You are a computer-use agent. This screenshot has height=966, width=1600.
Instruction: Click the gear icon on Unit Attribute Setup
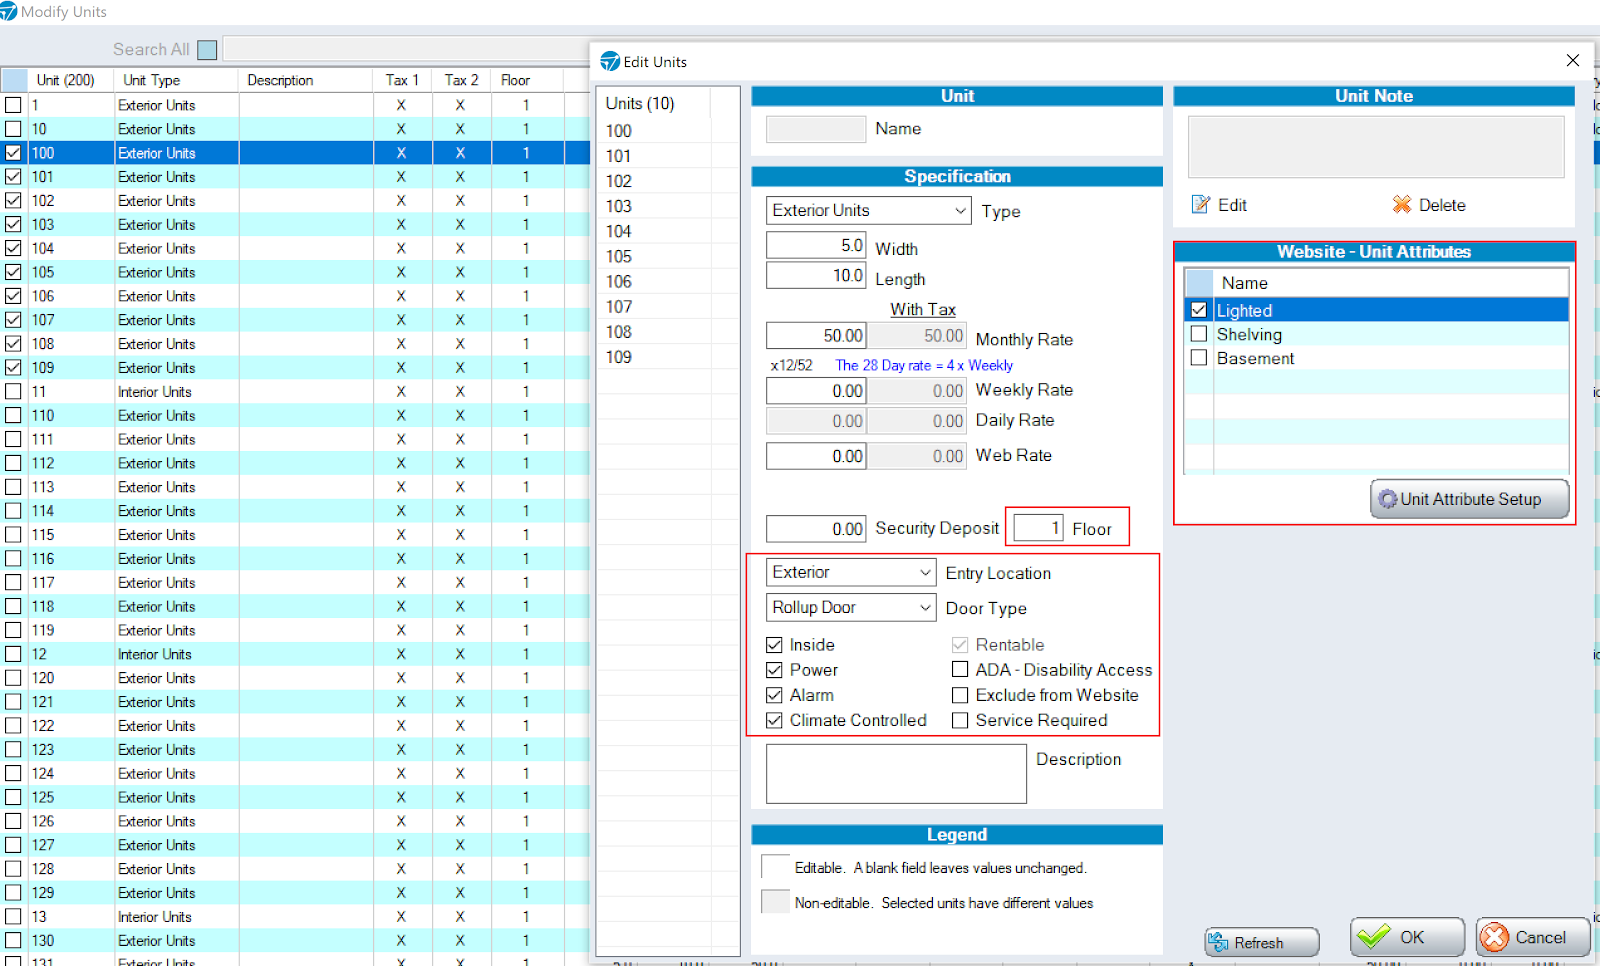pyautogui.click(x=1388, y=499)
